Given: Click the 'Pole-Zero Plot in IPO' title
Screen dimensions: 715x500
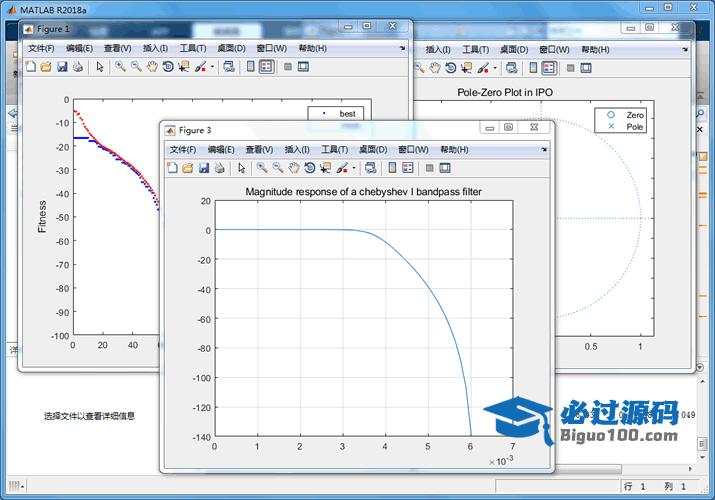Looking at the screenshot, I should 505,93.
